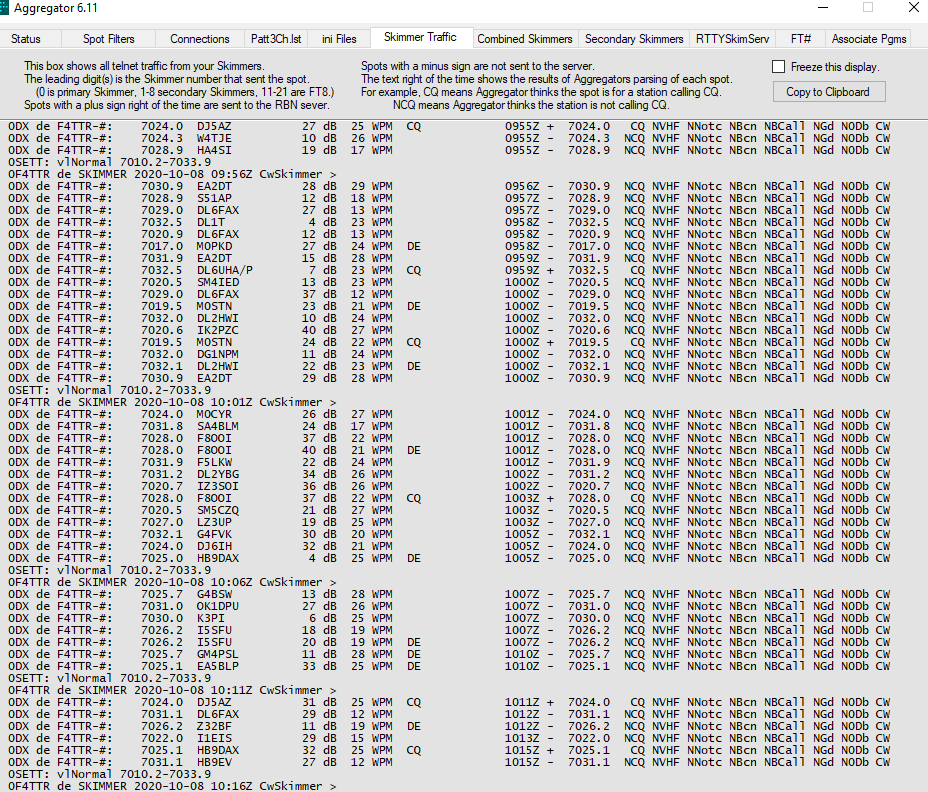Click the SKIMMER 2020-10-08 10:16Z line
The image size is (928, 792).
172,786
